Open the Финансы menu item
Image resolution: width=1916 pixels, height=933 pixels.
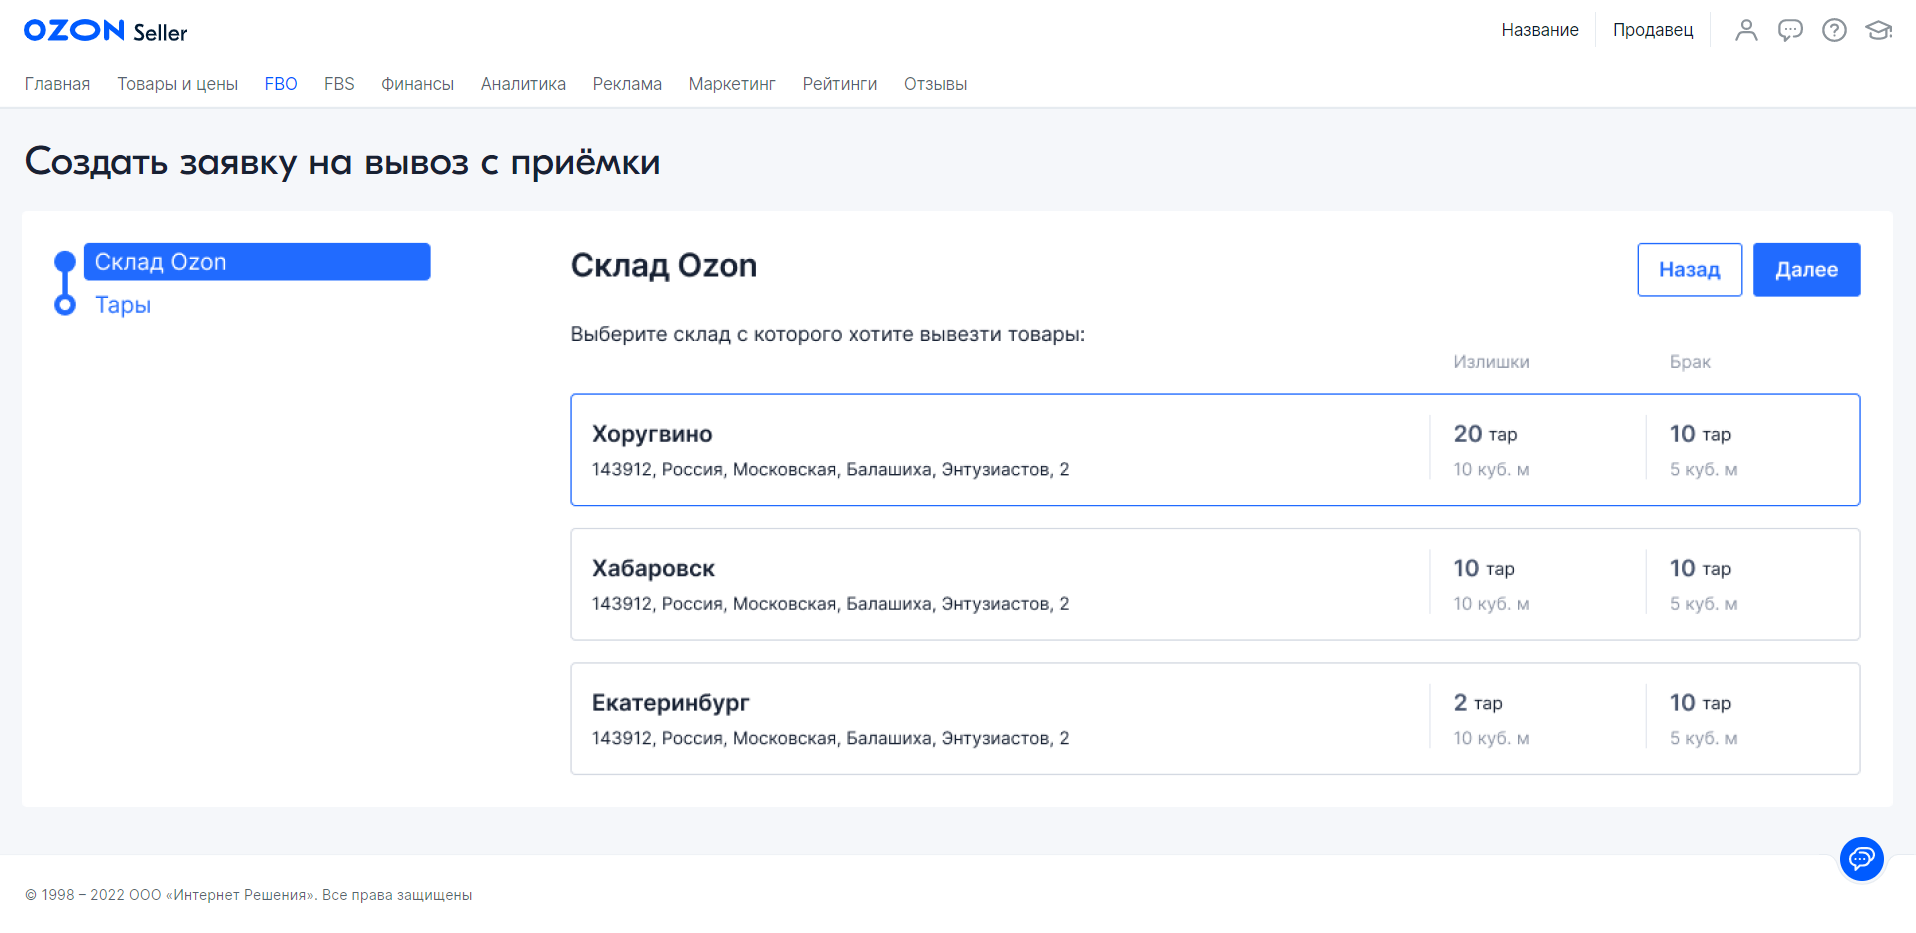pyautogui.click(x=417, y=84)
